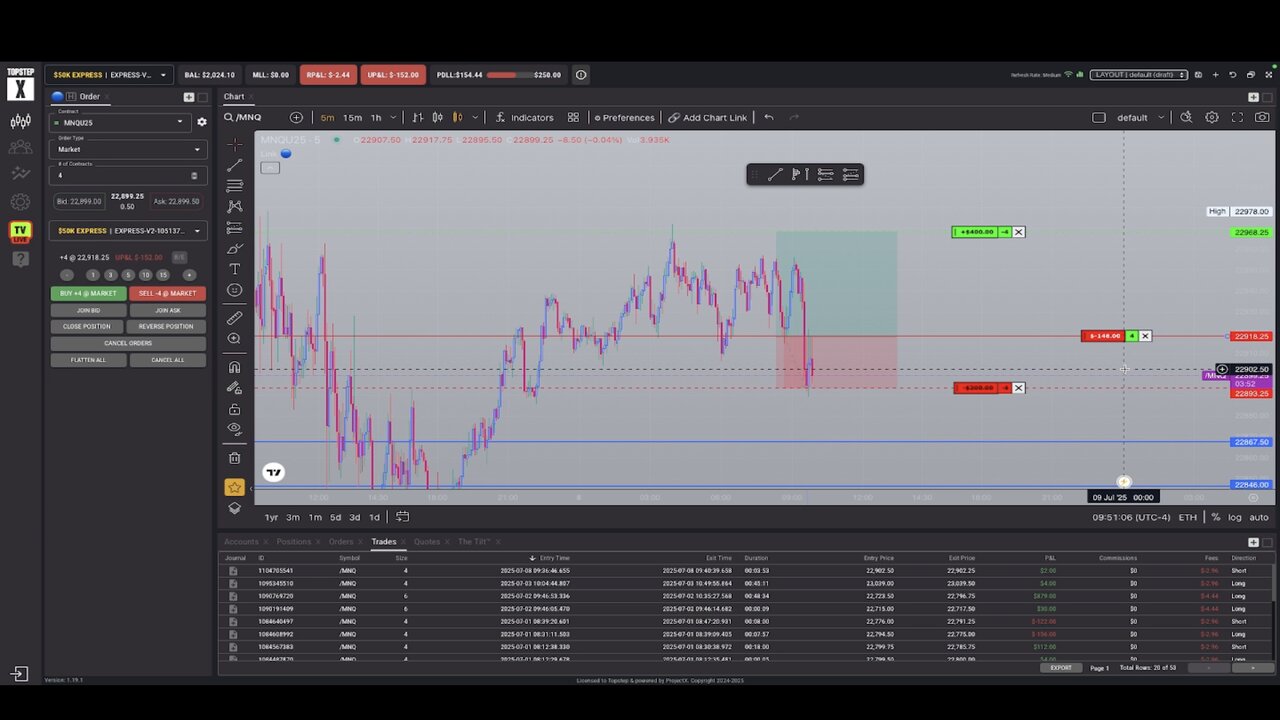Viewport: 1280px width, 720px height.
Task: Switch to the Orders tab
Action: pyautogui.click(x=341, y=542)
